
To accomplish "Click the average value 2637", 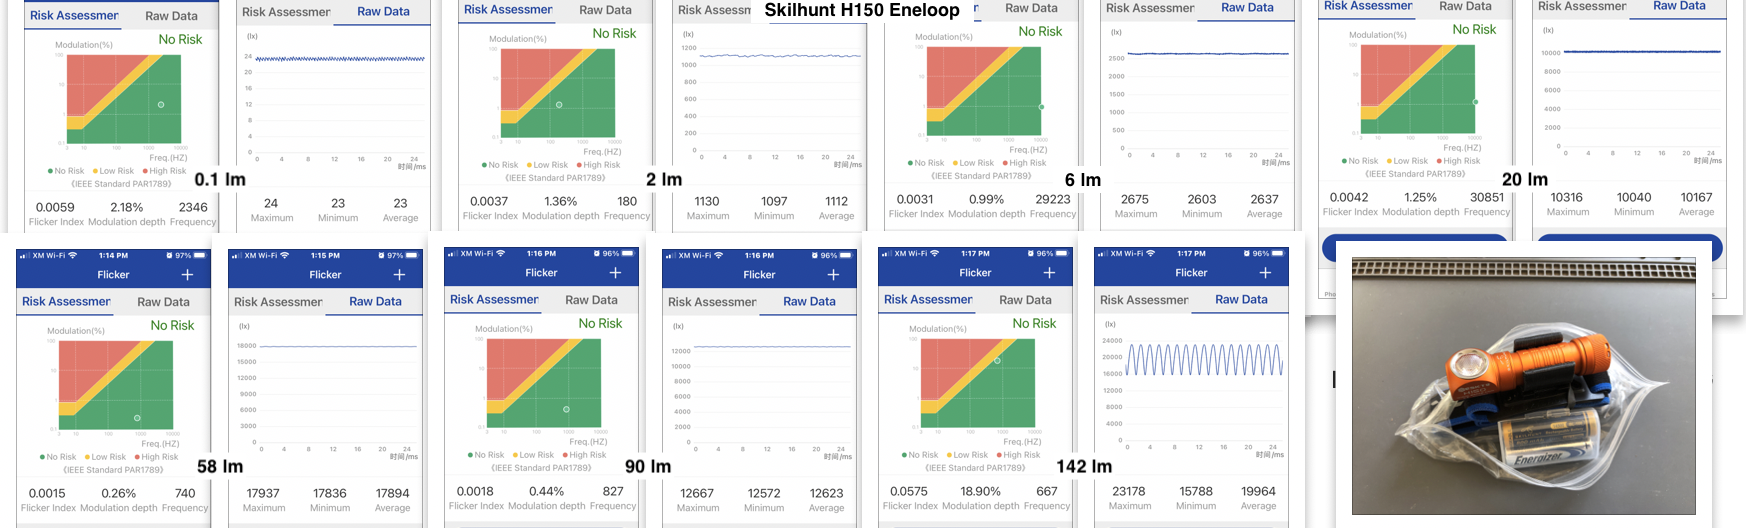I will click(x=1264, y=199).
